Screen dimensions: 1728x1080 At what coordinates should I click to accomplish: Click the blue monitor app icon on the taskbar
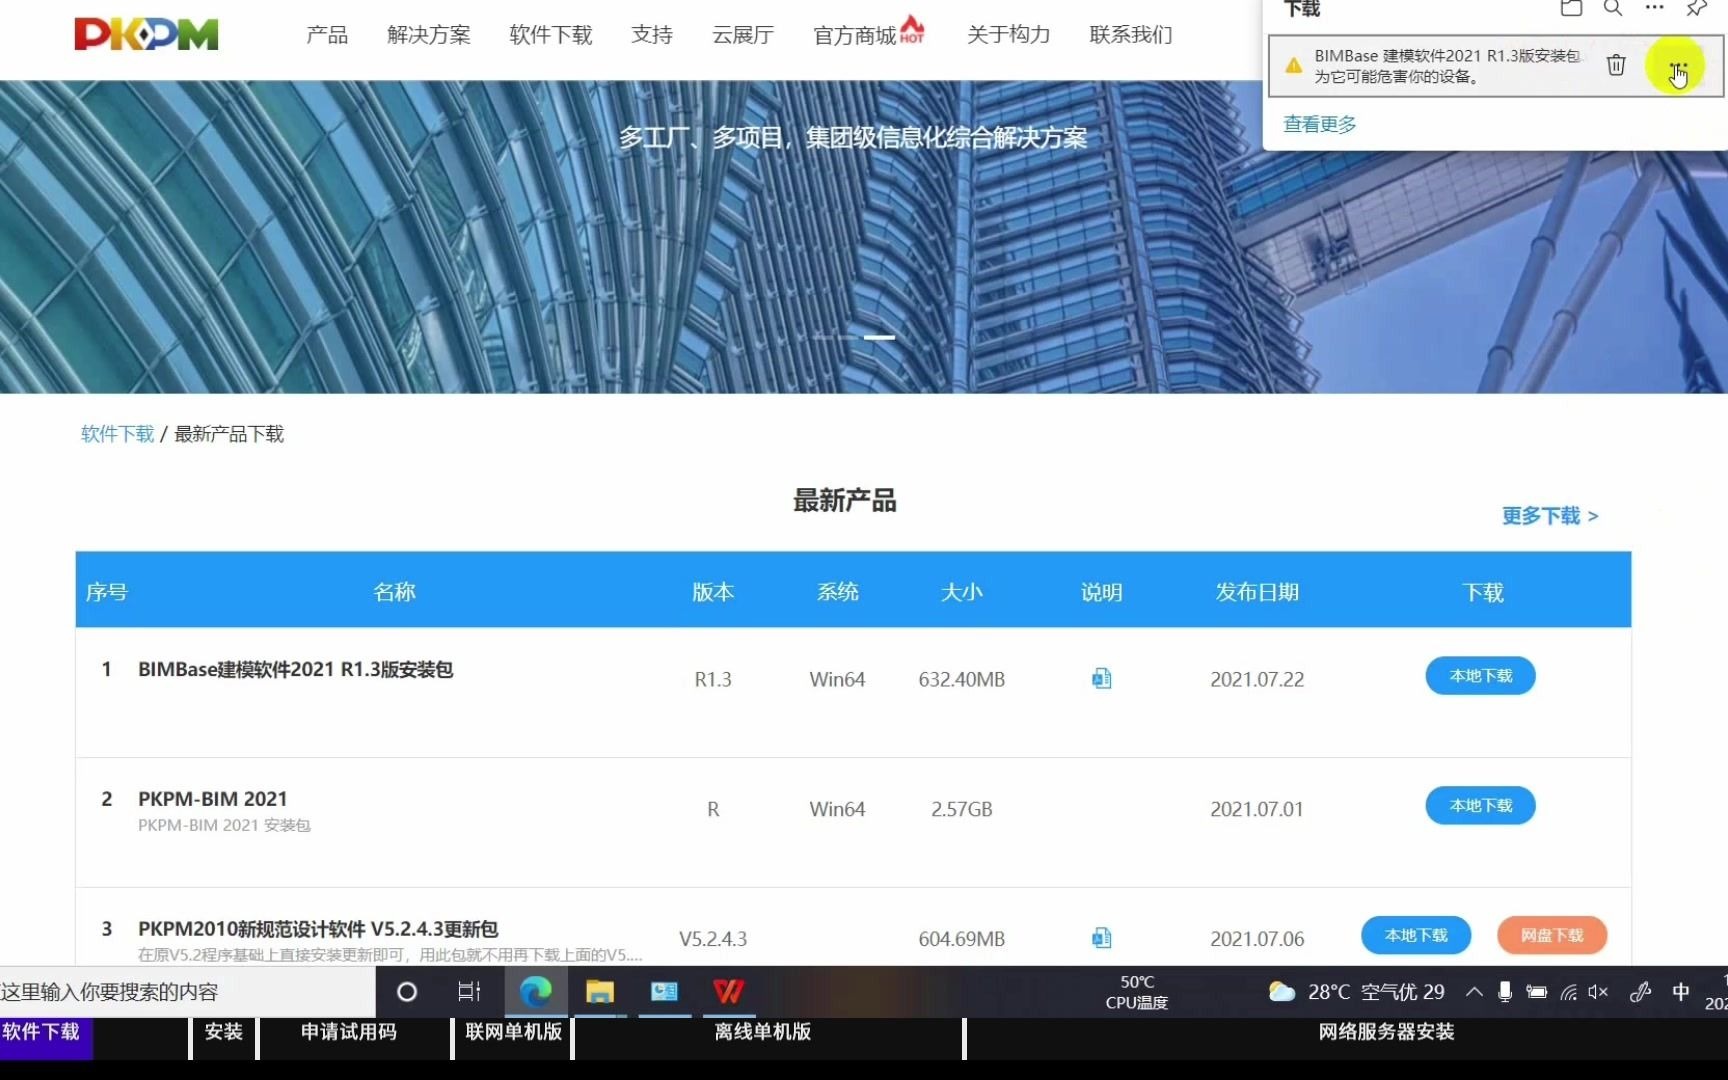pyautogui.click(x=664, y=992)
